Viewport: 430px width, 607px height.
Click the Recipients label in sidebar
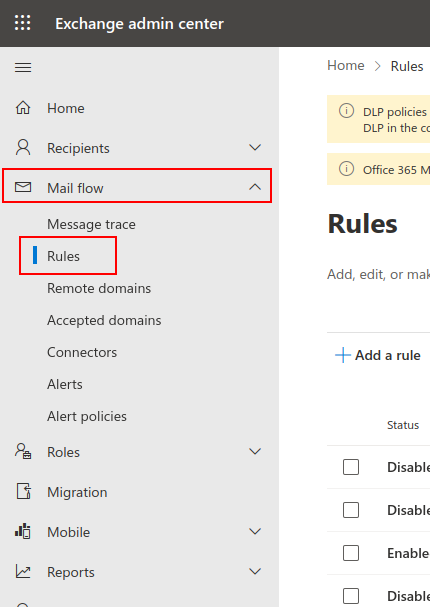78,148
